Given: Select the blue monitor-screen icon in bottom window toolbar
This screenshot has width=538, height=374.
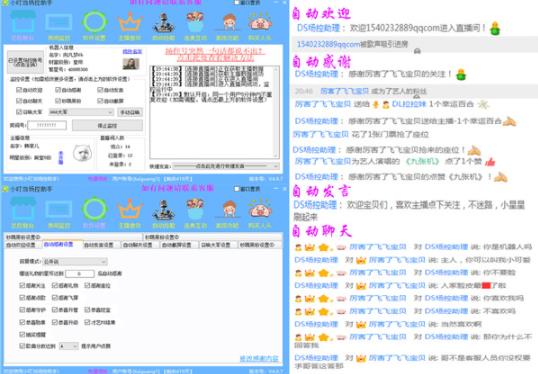Looking at the screenshot, I should pos(59,209).
